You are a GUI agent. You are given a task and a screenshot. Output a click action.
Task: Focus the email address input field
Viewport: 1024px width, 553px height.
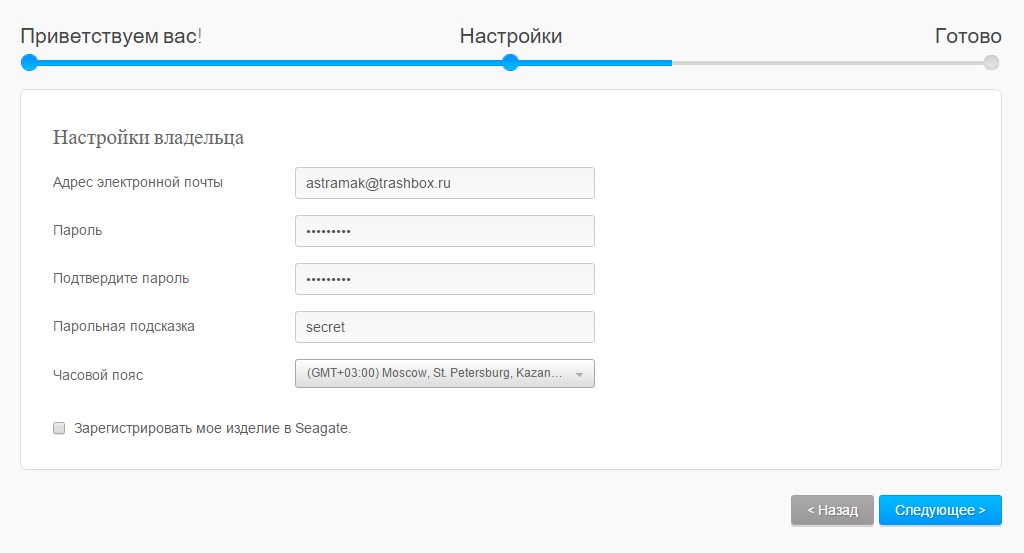445,183
